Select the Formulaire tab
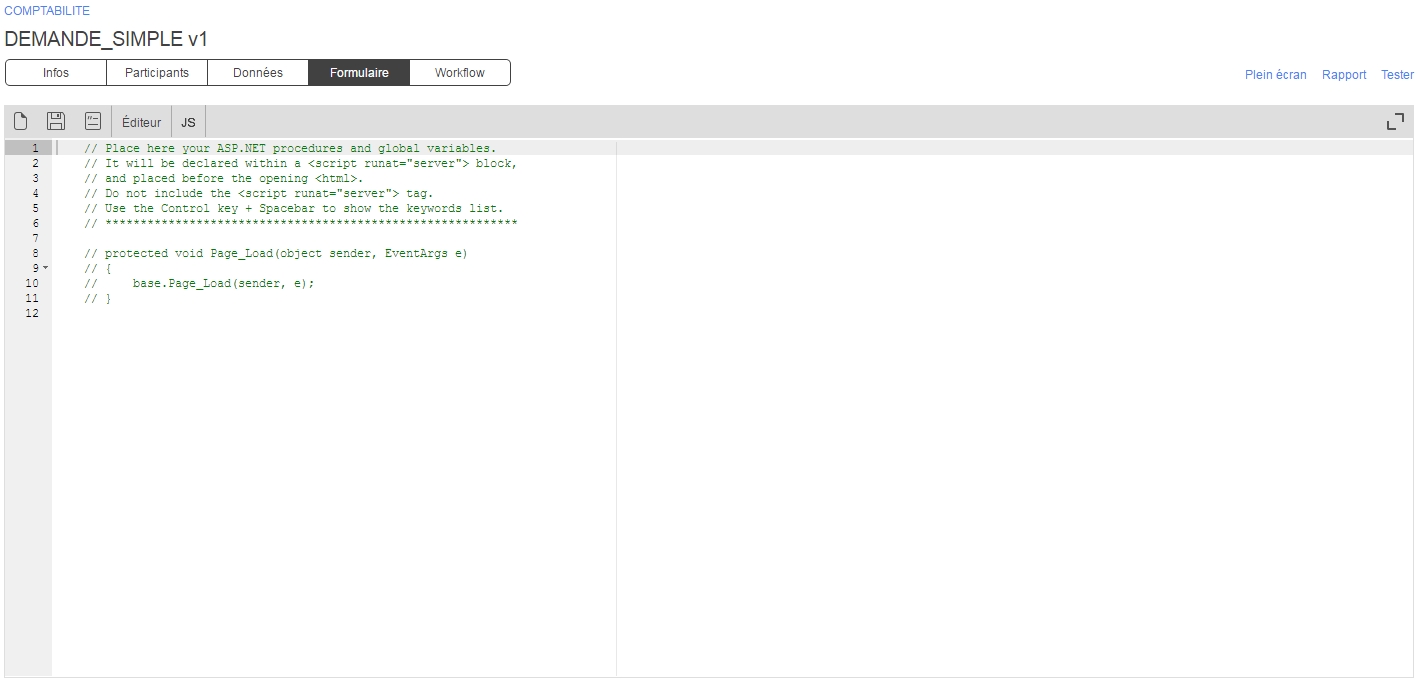Image resolution: width=1420 pixels, height=683 pixels. (359, 73)
